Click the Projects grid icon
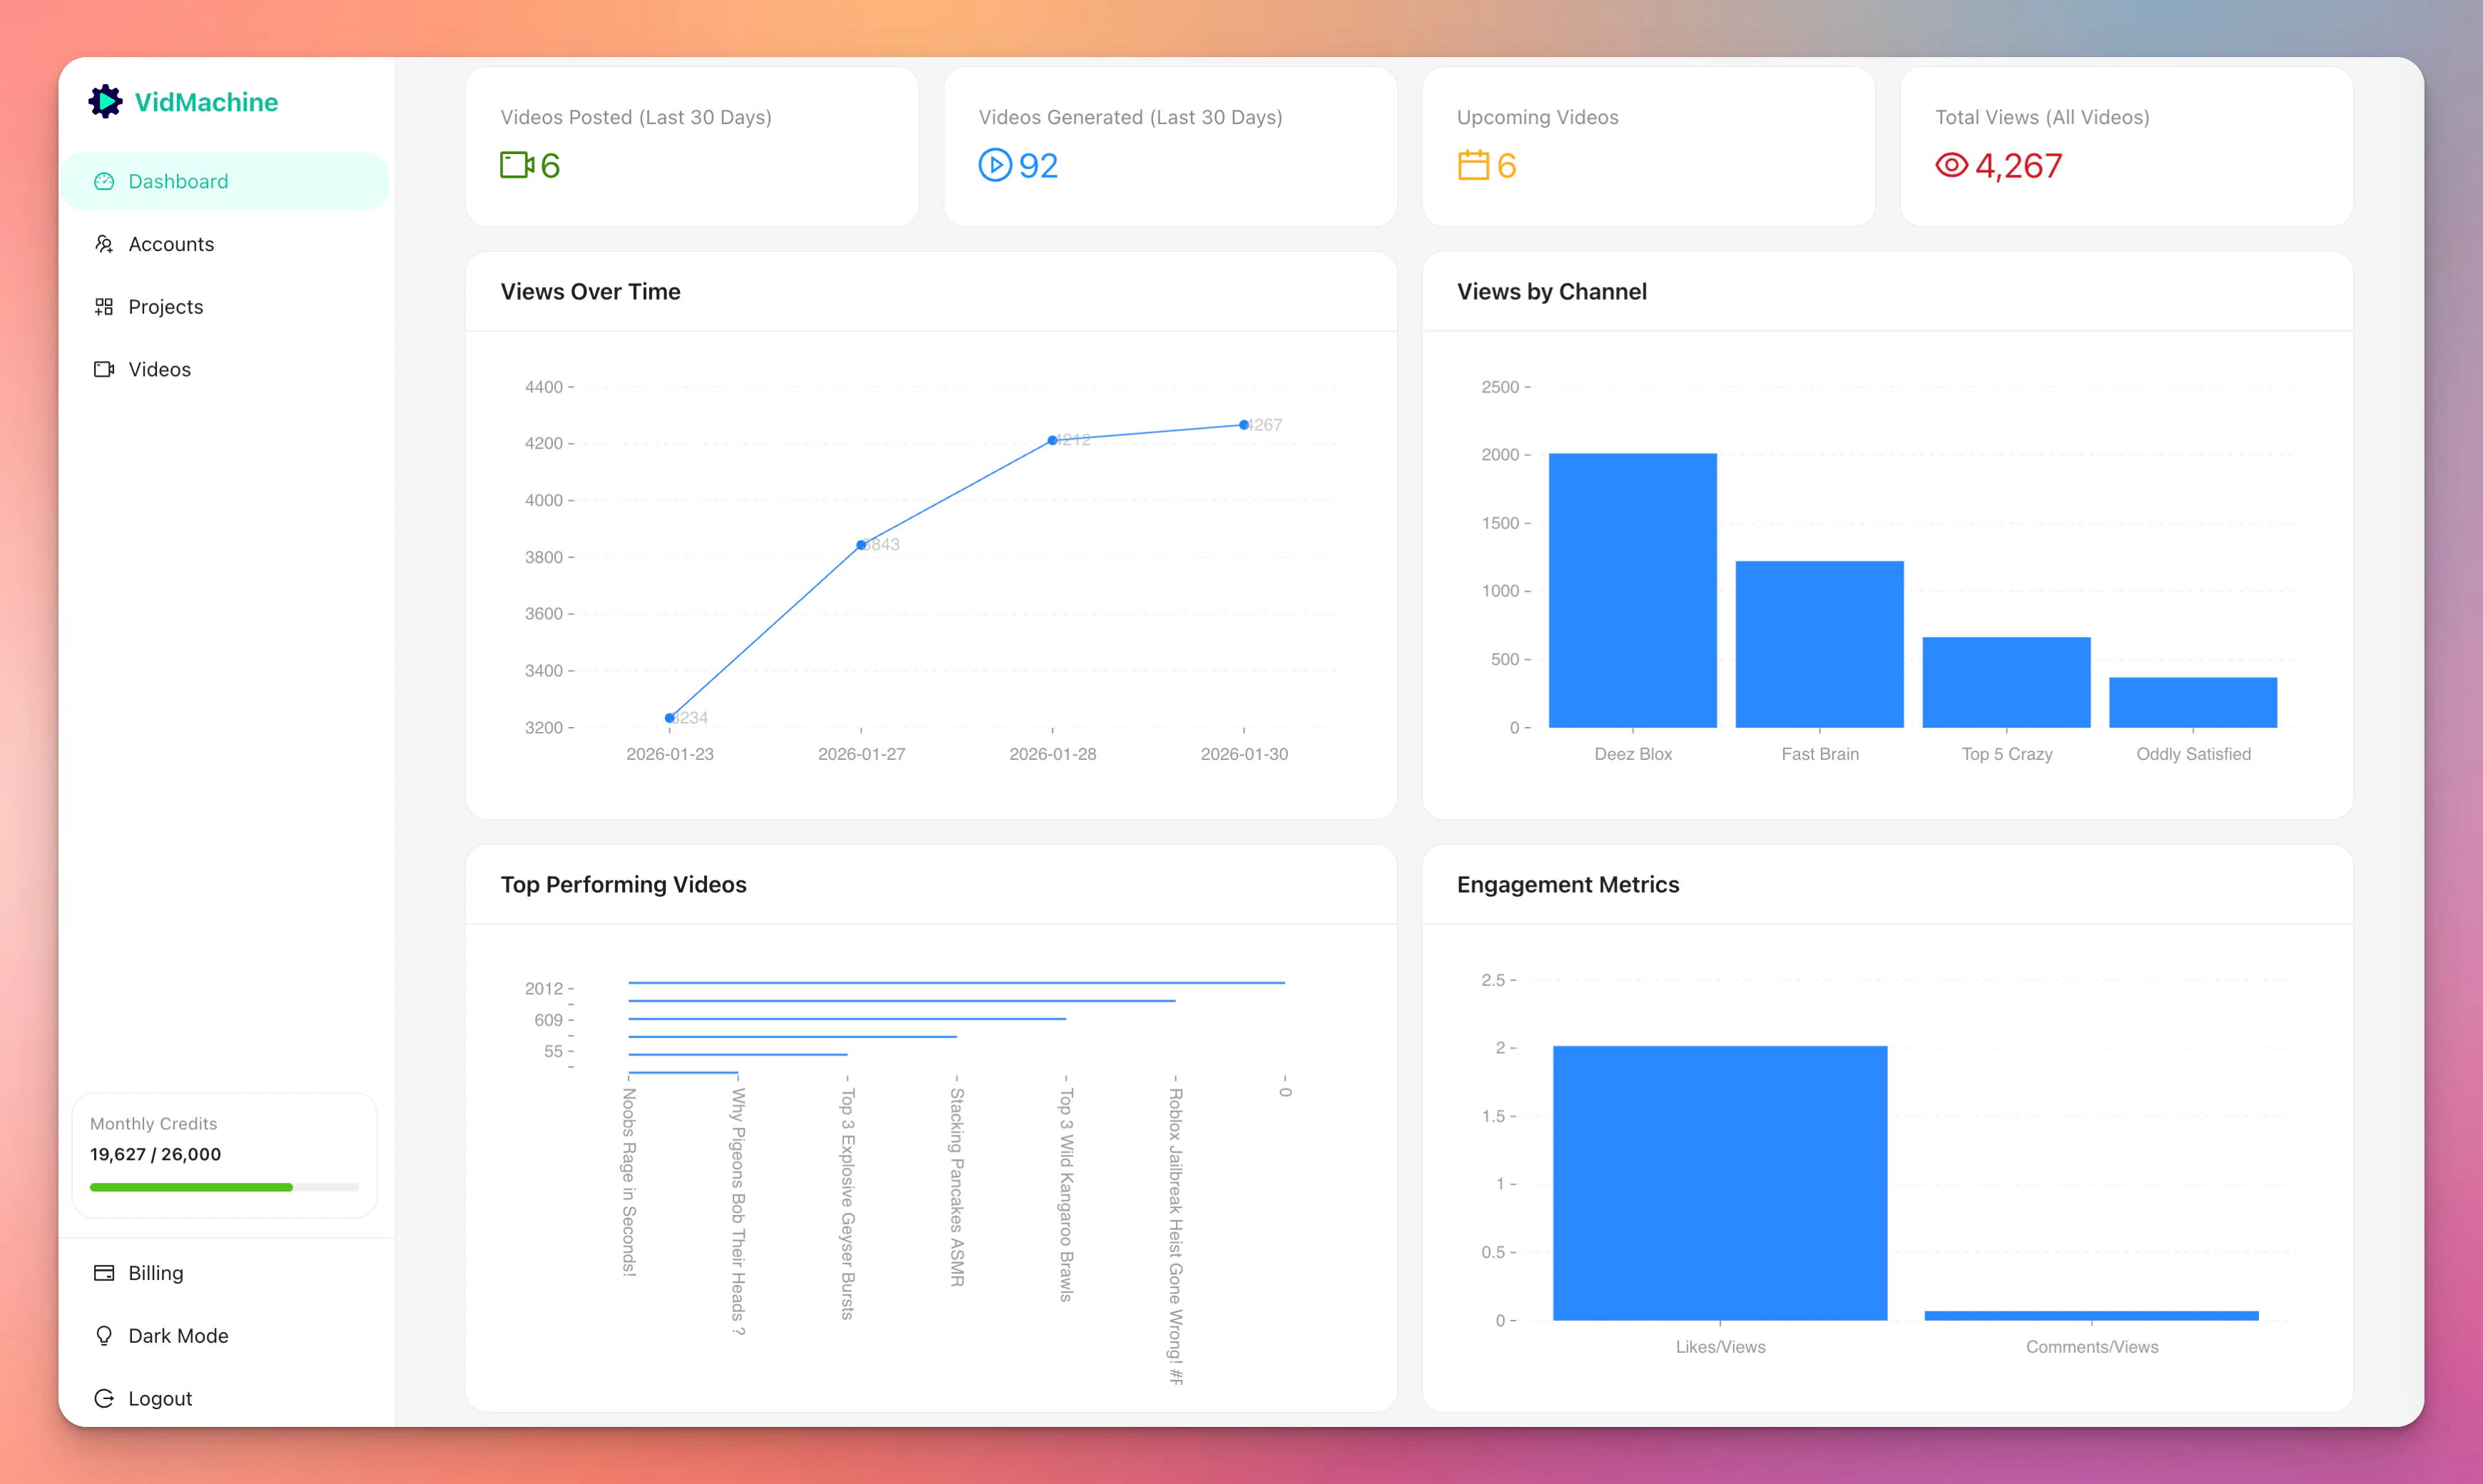 [x=104, y=307]
